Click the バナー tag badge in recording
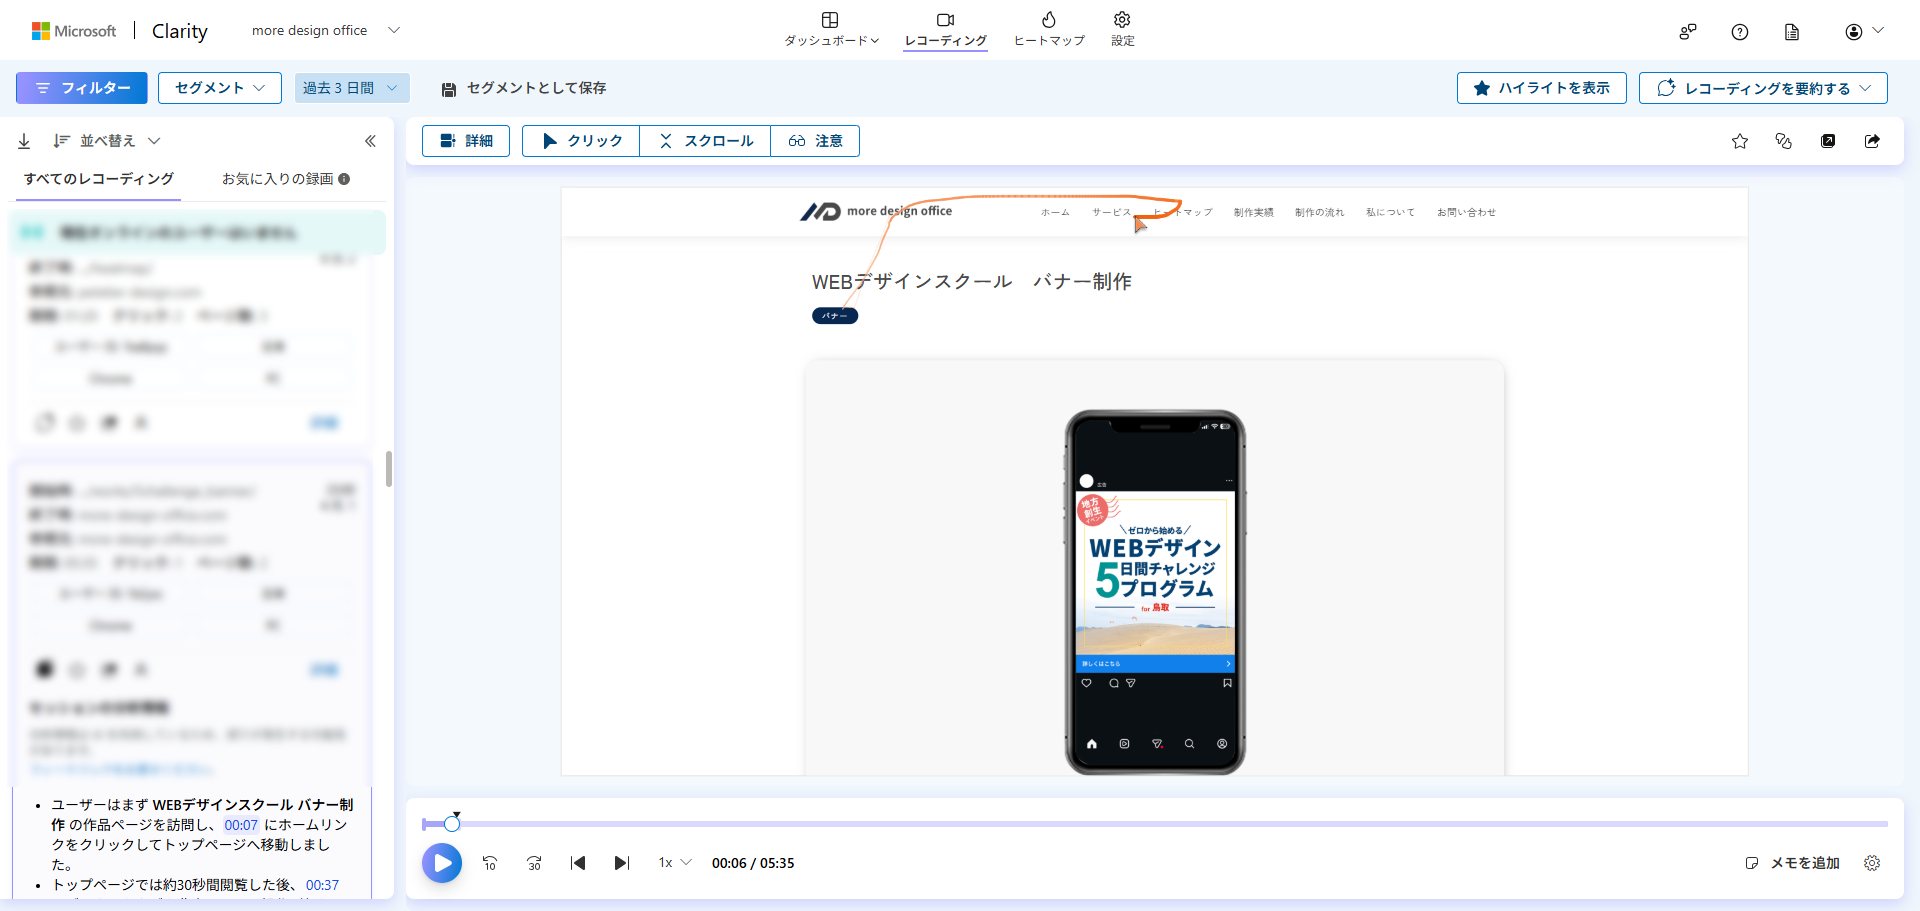Image resolution: width=1920 pixels, height=911 pixels. click(835, 316)
